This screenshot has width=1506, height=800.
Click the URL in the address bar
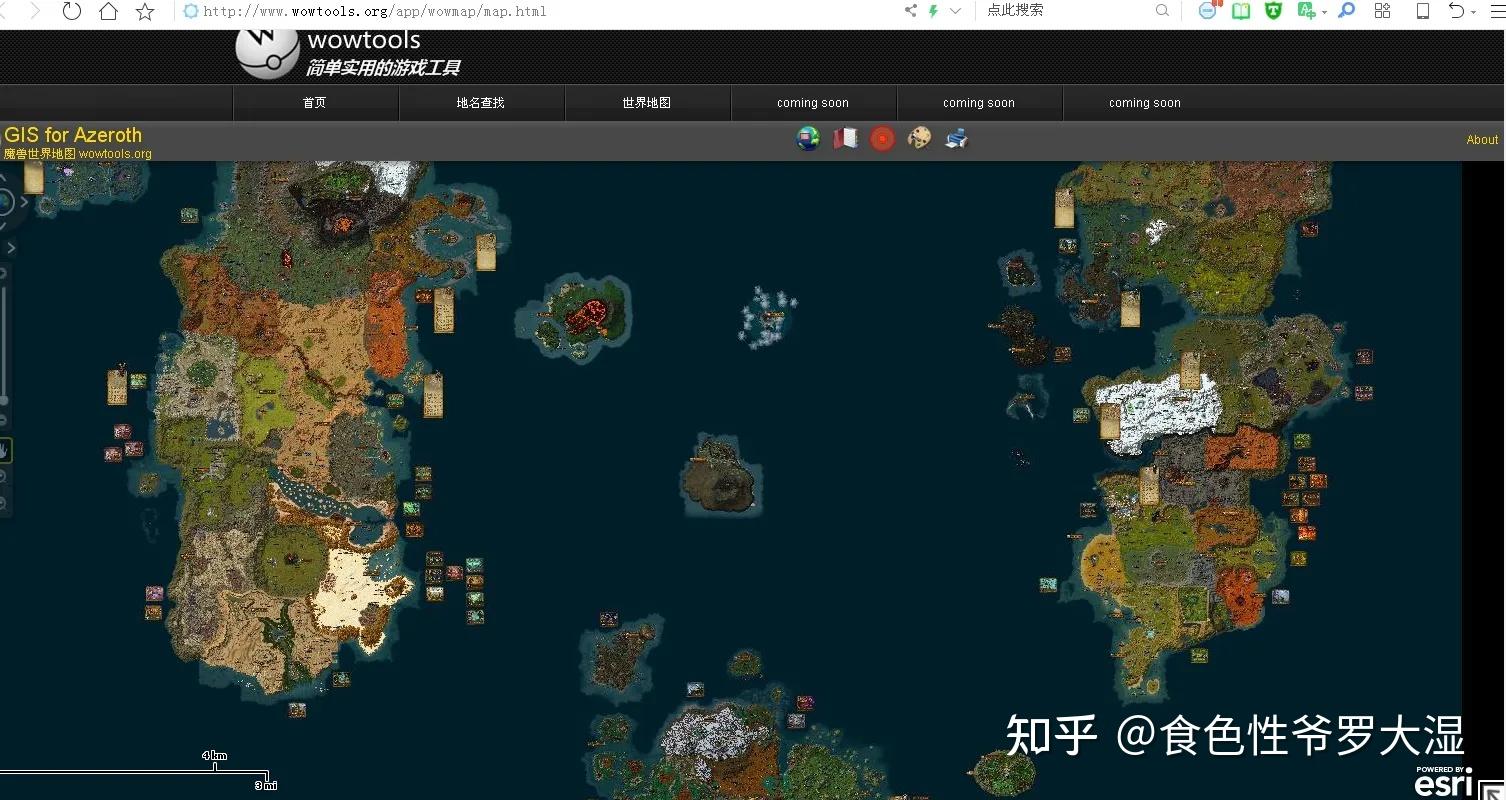[374, 11]
